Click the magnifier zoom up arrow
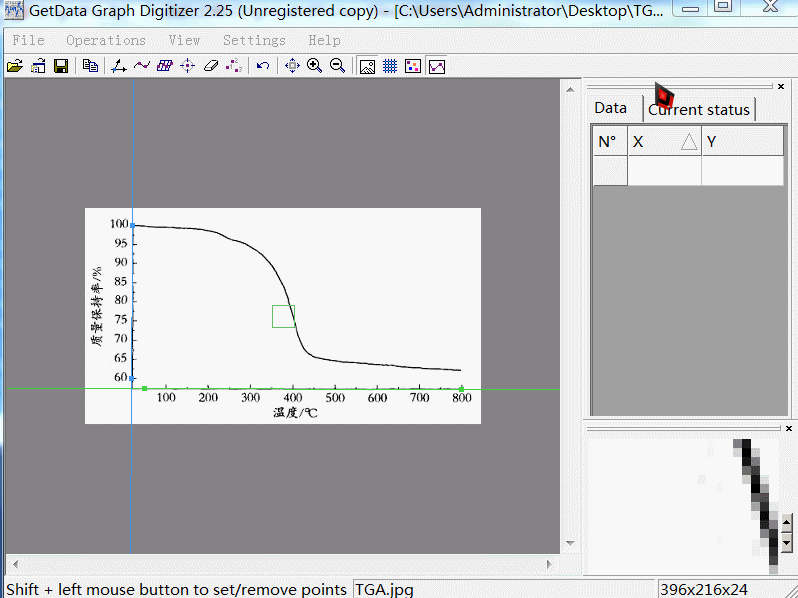Viewport: 798px width, 598px height. tap(786, 522)
